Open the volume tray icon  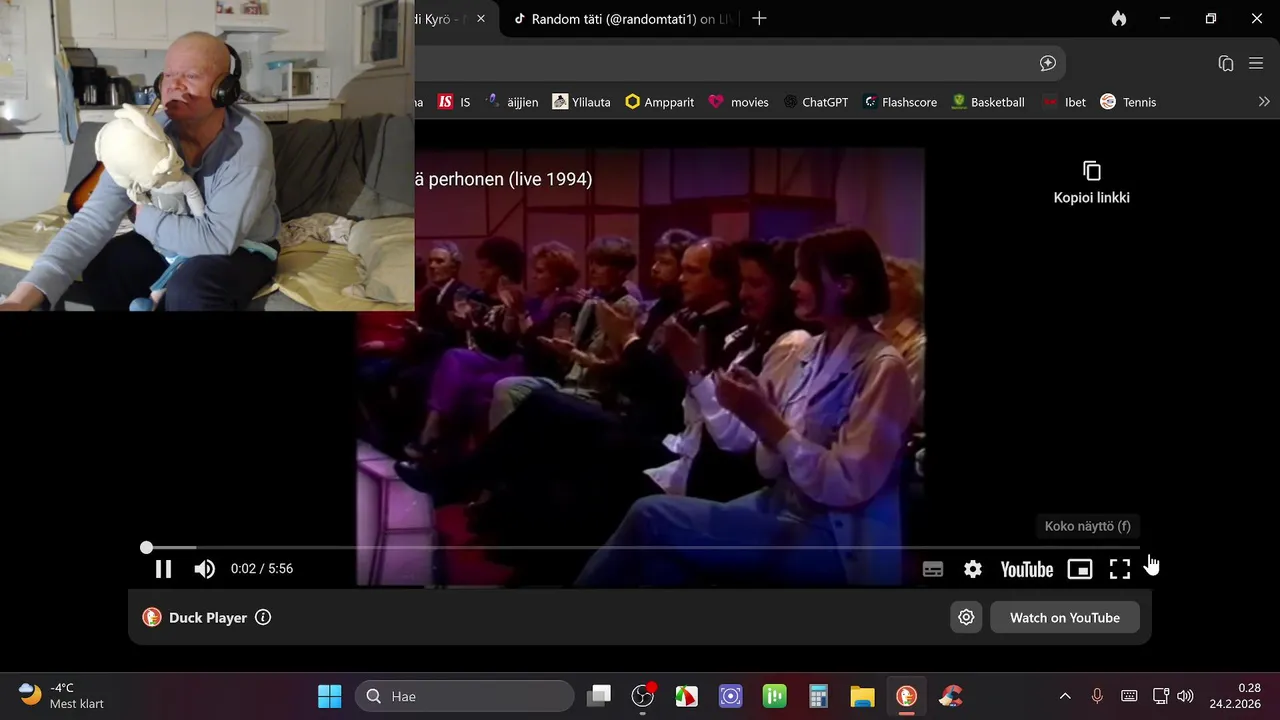click(1185, 696)
